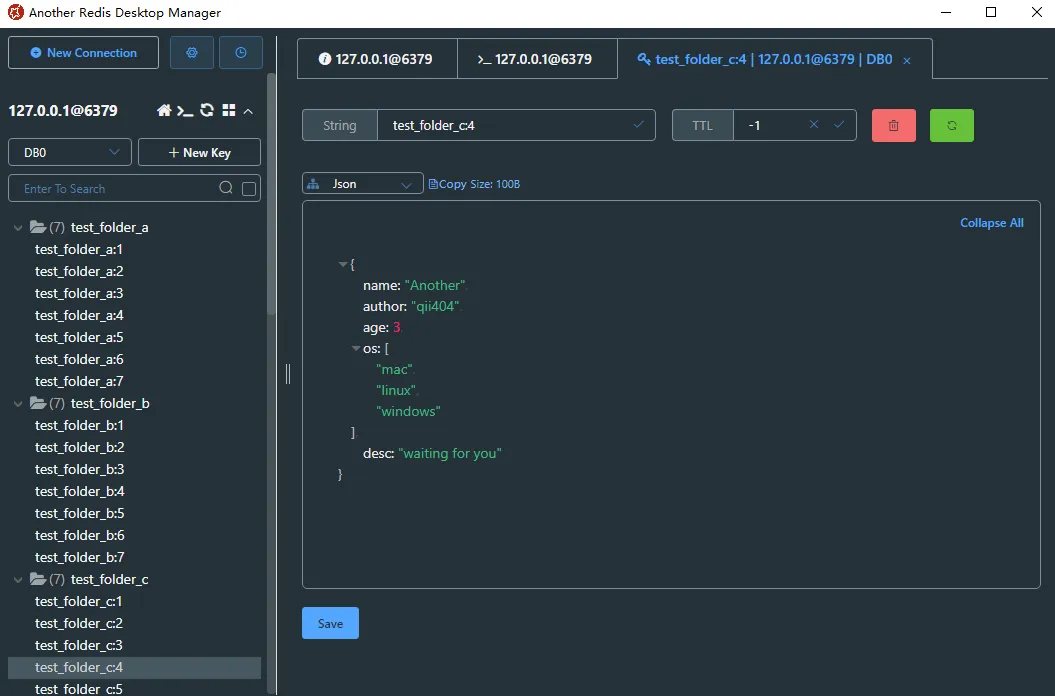Open settings with the gear icon

click(x=192, y=53)
